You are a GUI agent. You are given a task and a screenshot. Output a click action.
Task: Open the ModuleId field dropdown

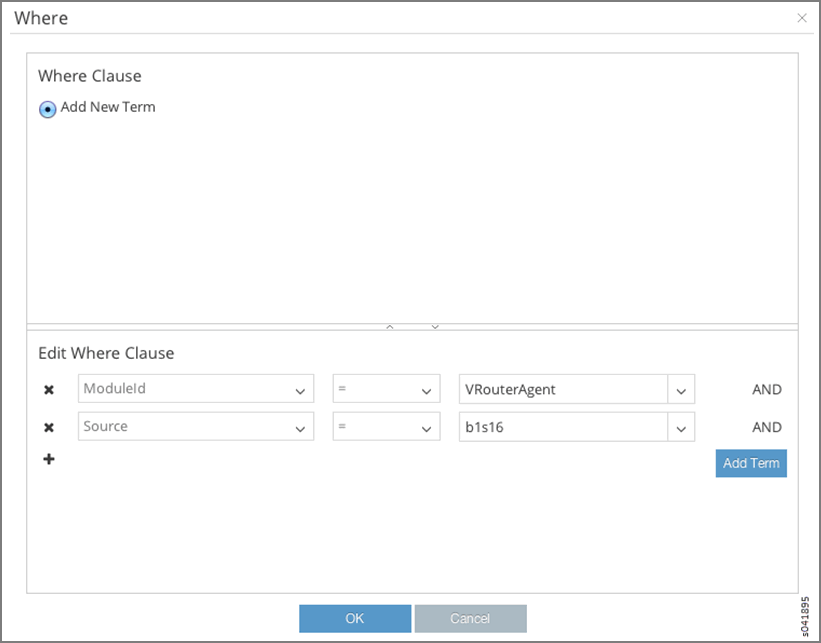[x=300, y=390]
